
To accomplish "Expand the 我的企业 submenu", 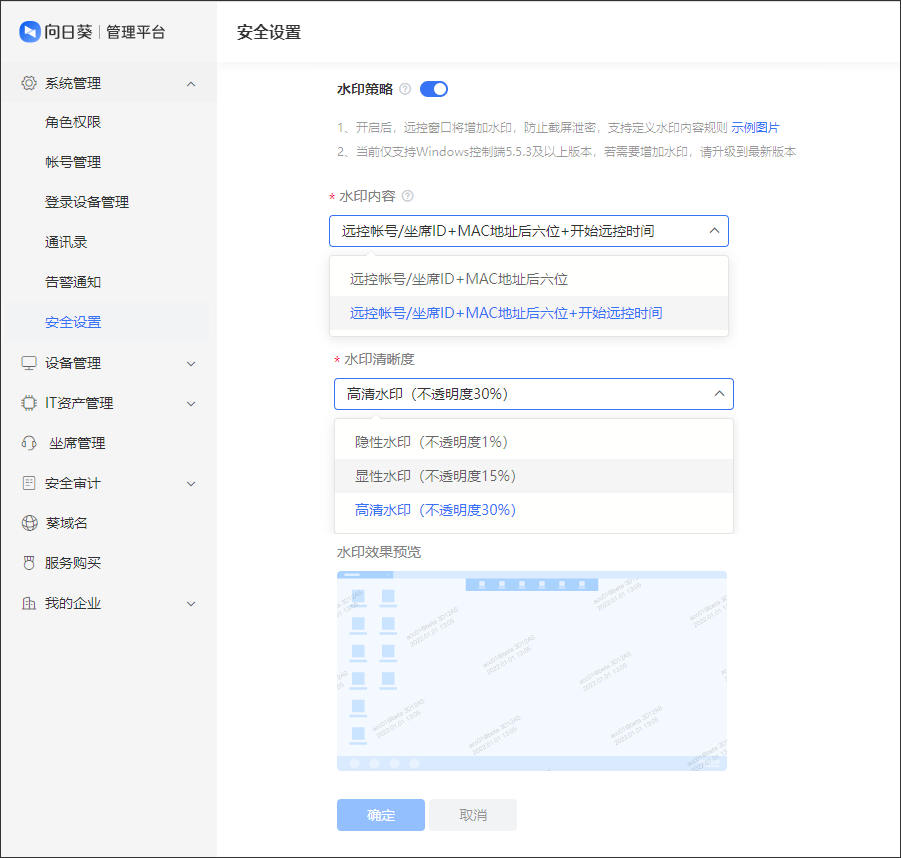I will (191, 604).
